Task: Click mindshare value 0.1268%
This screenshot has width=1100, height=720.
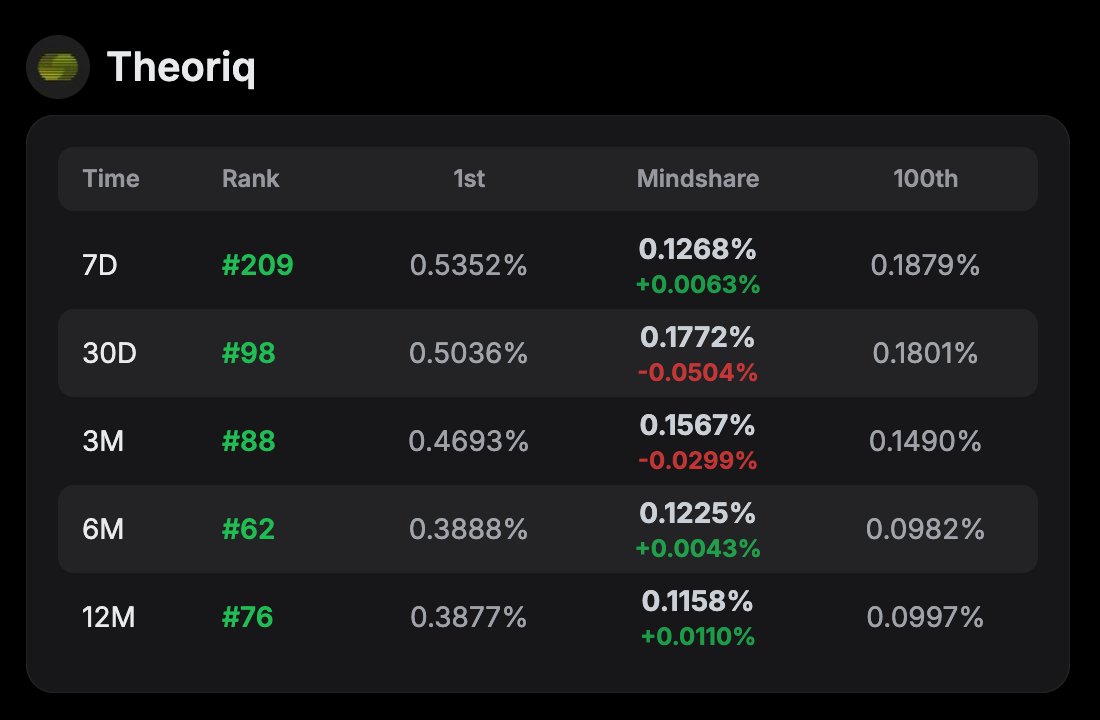Action: click(697, 249)
